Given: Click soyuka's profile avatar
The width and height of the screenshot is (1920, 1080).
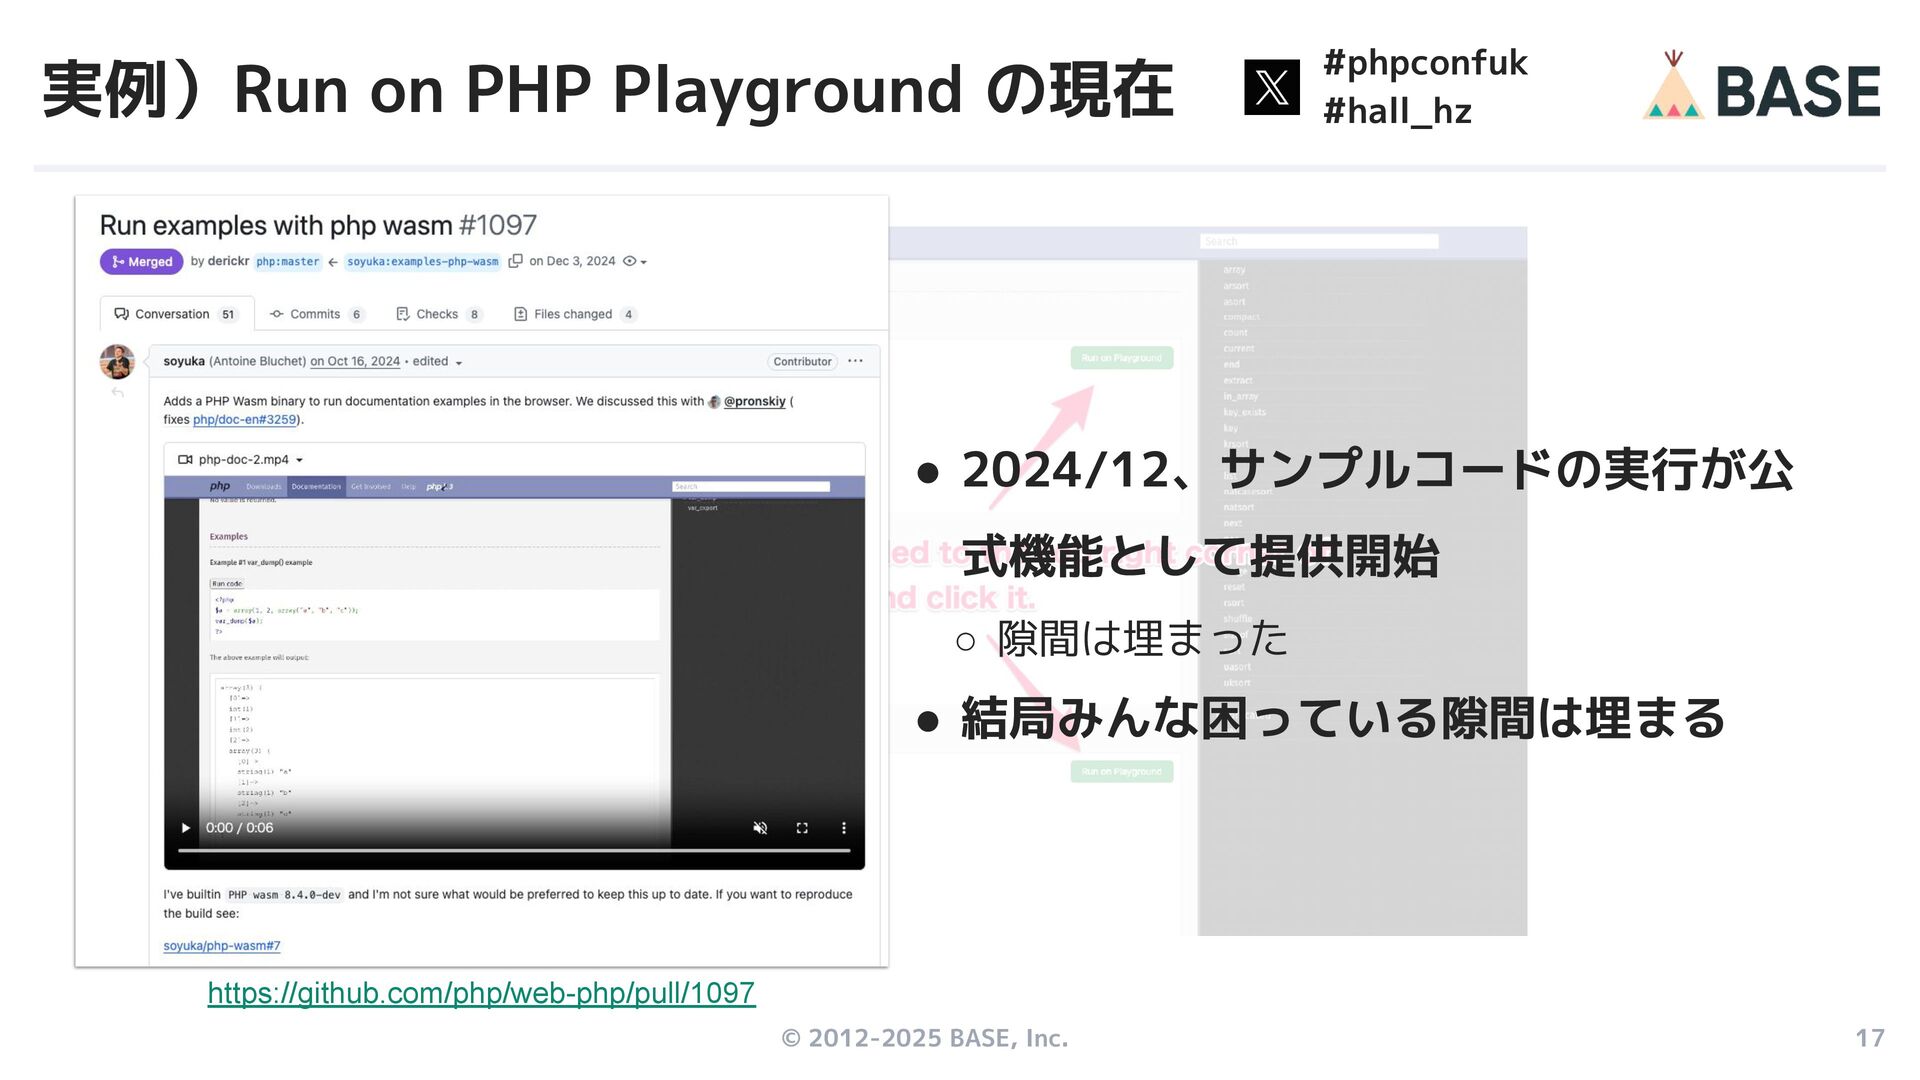Looking at the screenshot, I should pyautogui.click(x=117, y=361).
